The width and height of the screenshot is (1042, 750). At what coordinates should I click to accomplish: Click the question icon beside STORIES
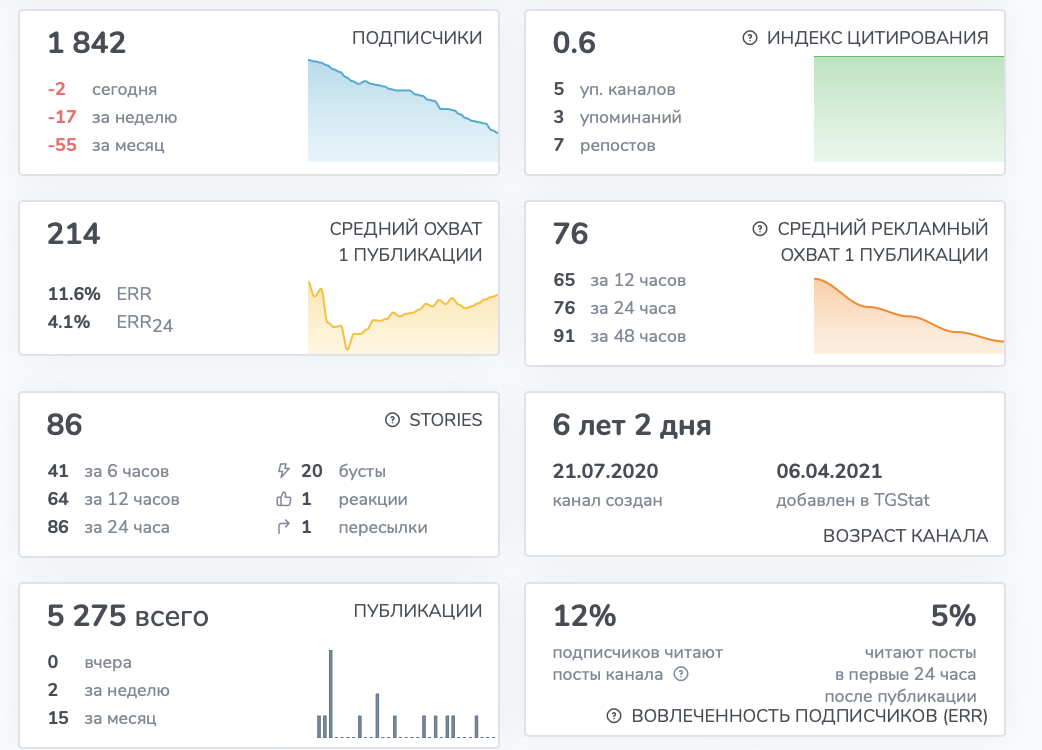coord(393,420)
